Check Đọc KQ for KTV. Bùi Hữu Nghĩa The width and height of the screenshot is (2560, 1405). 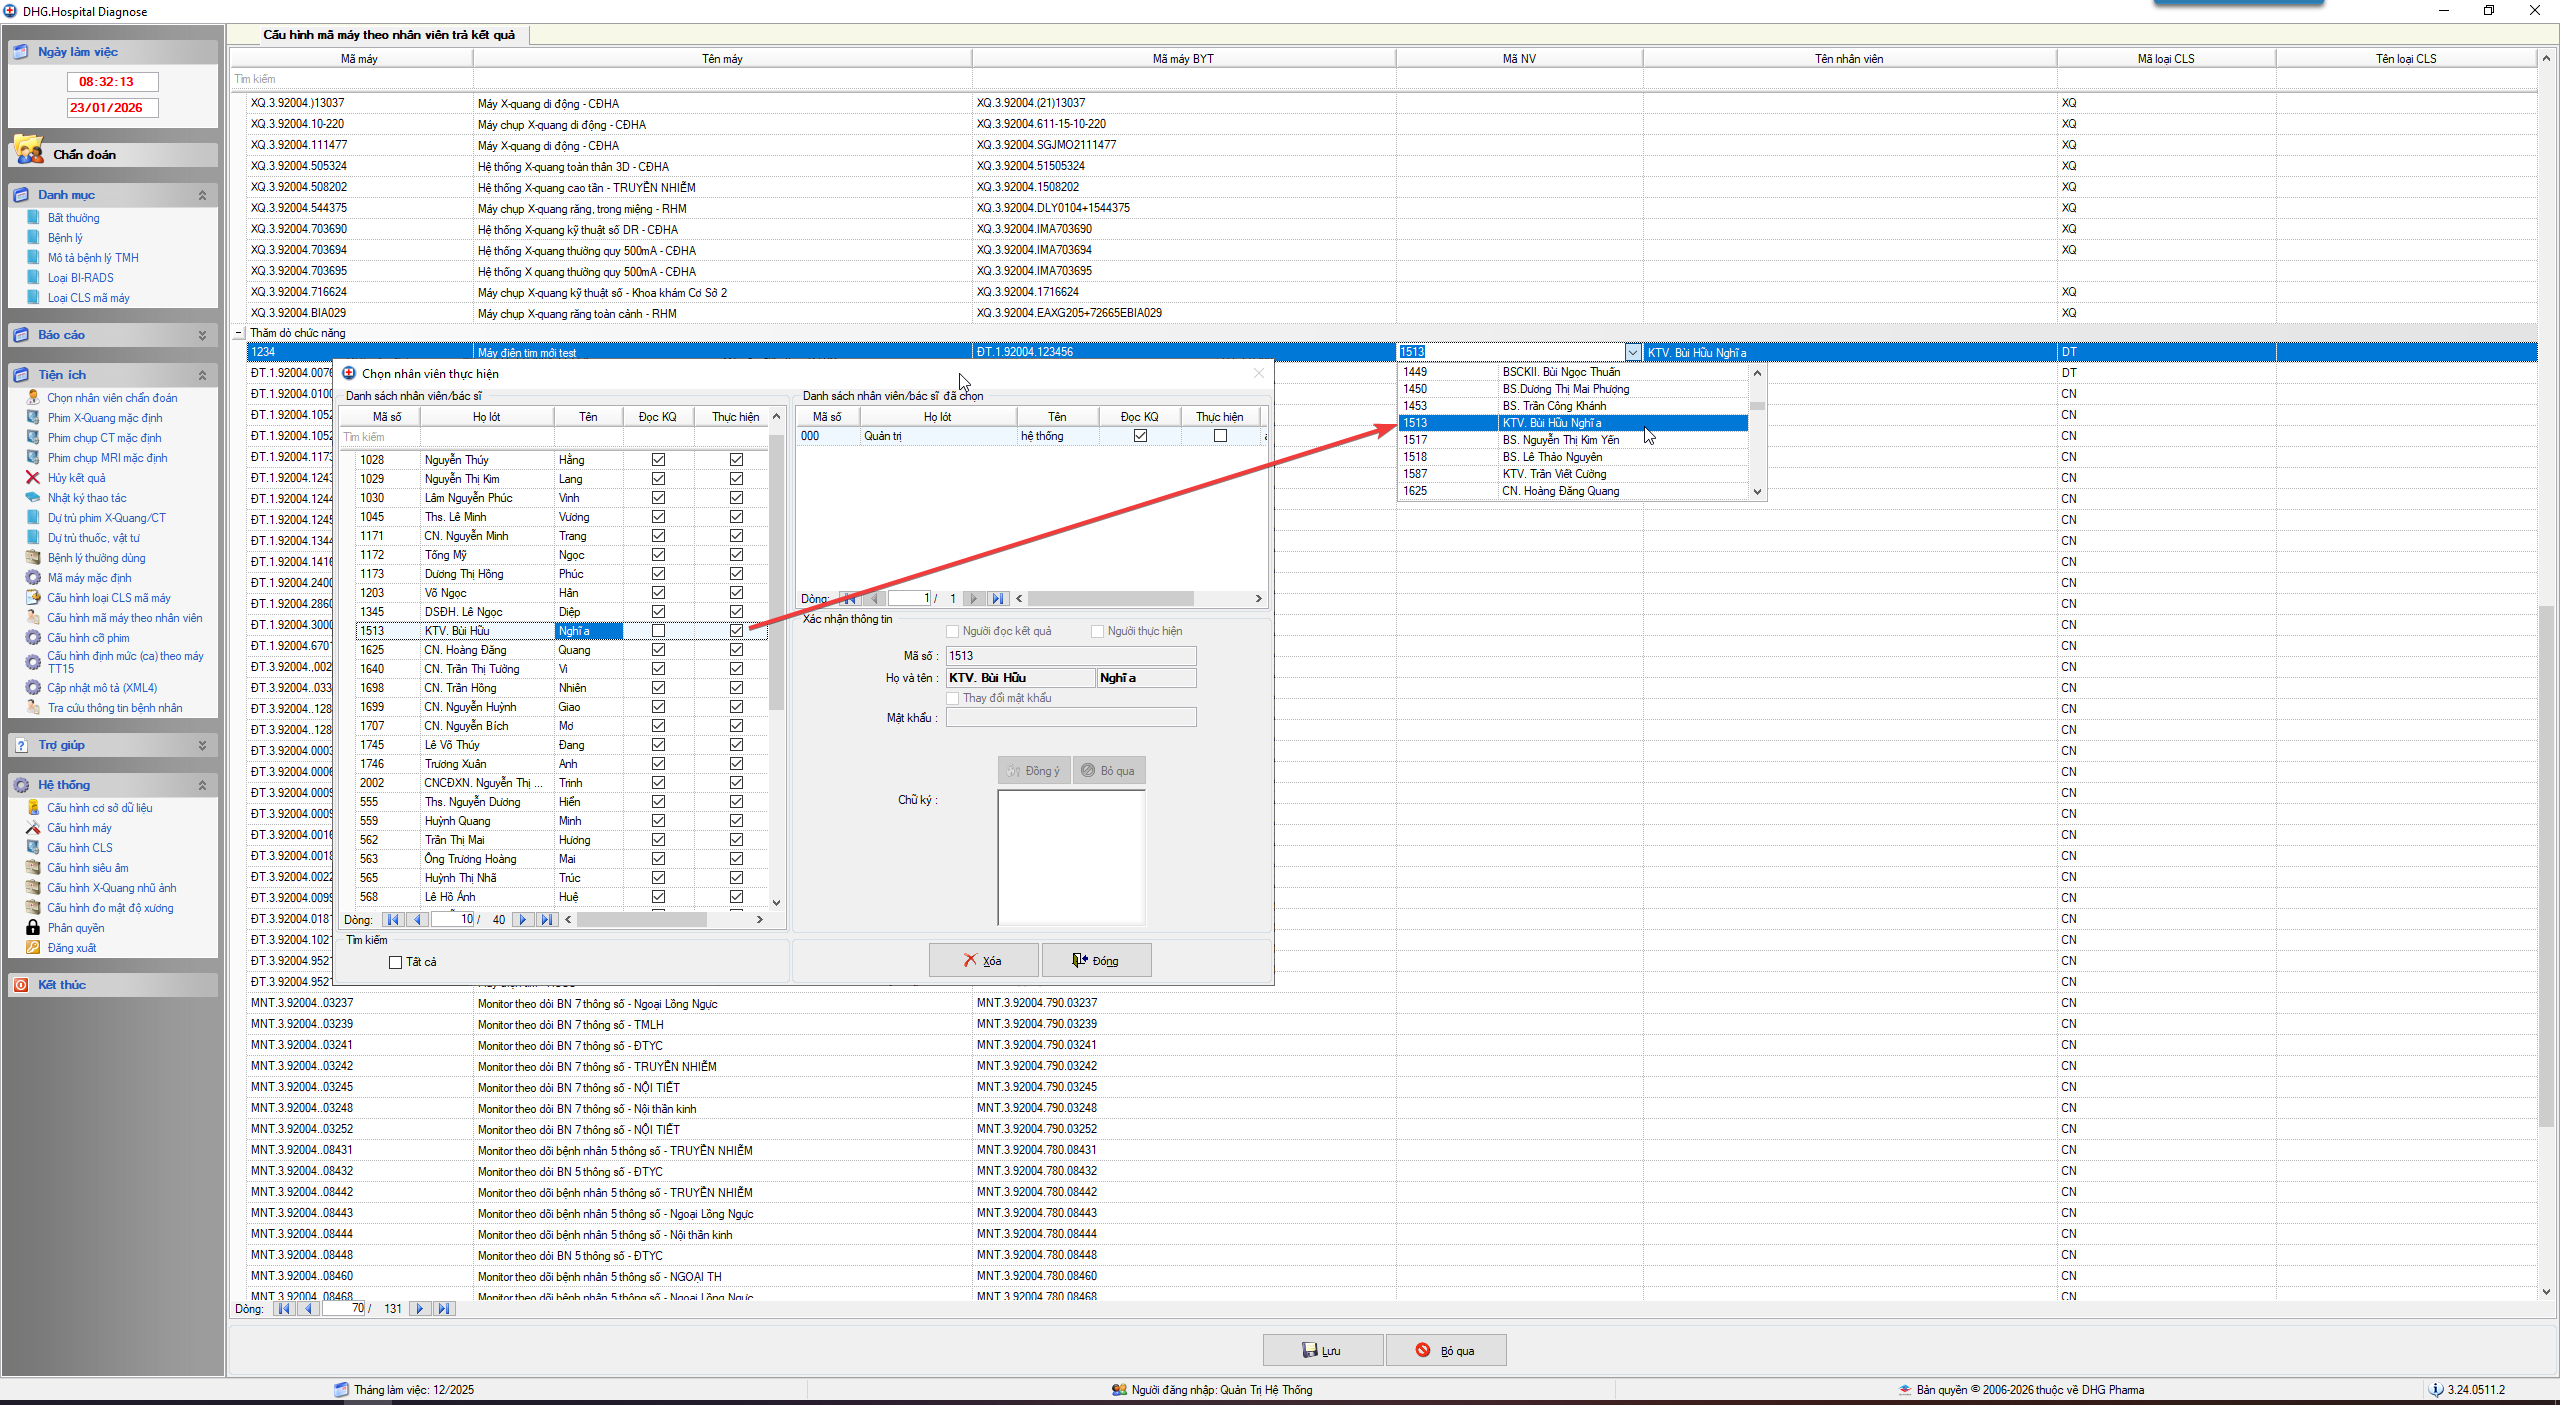(658, 631)
